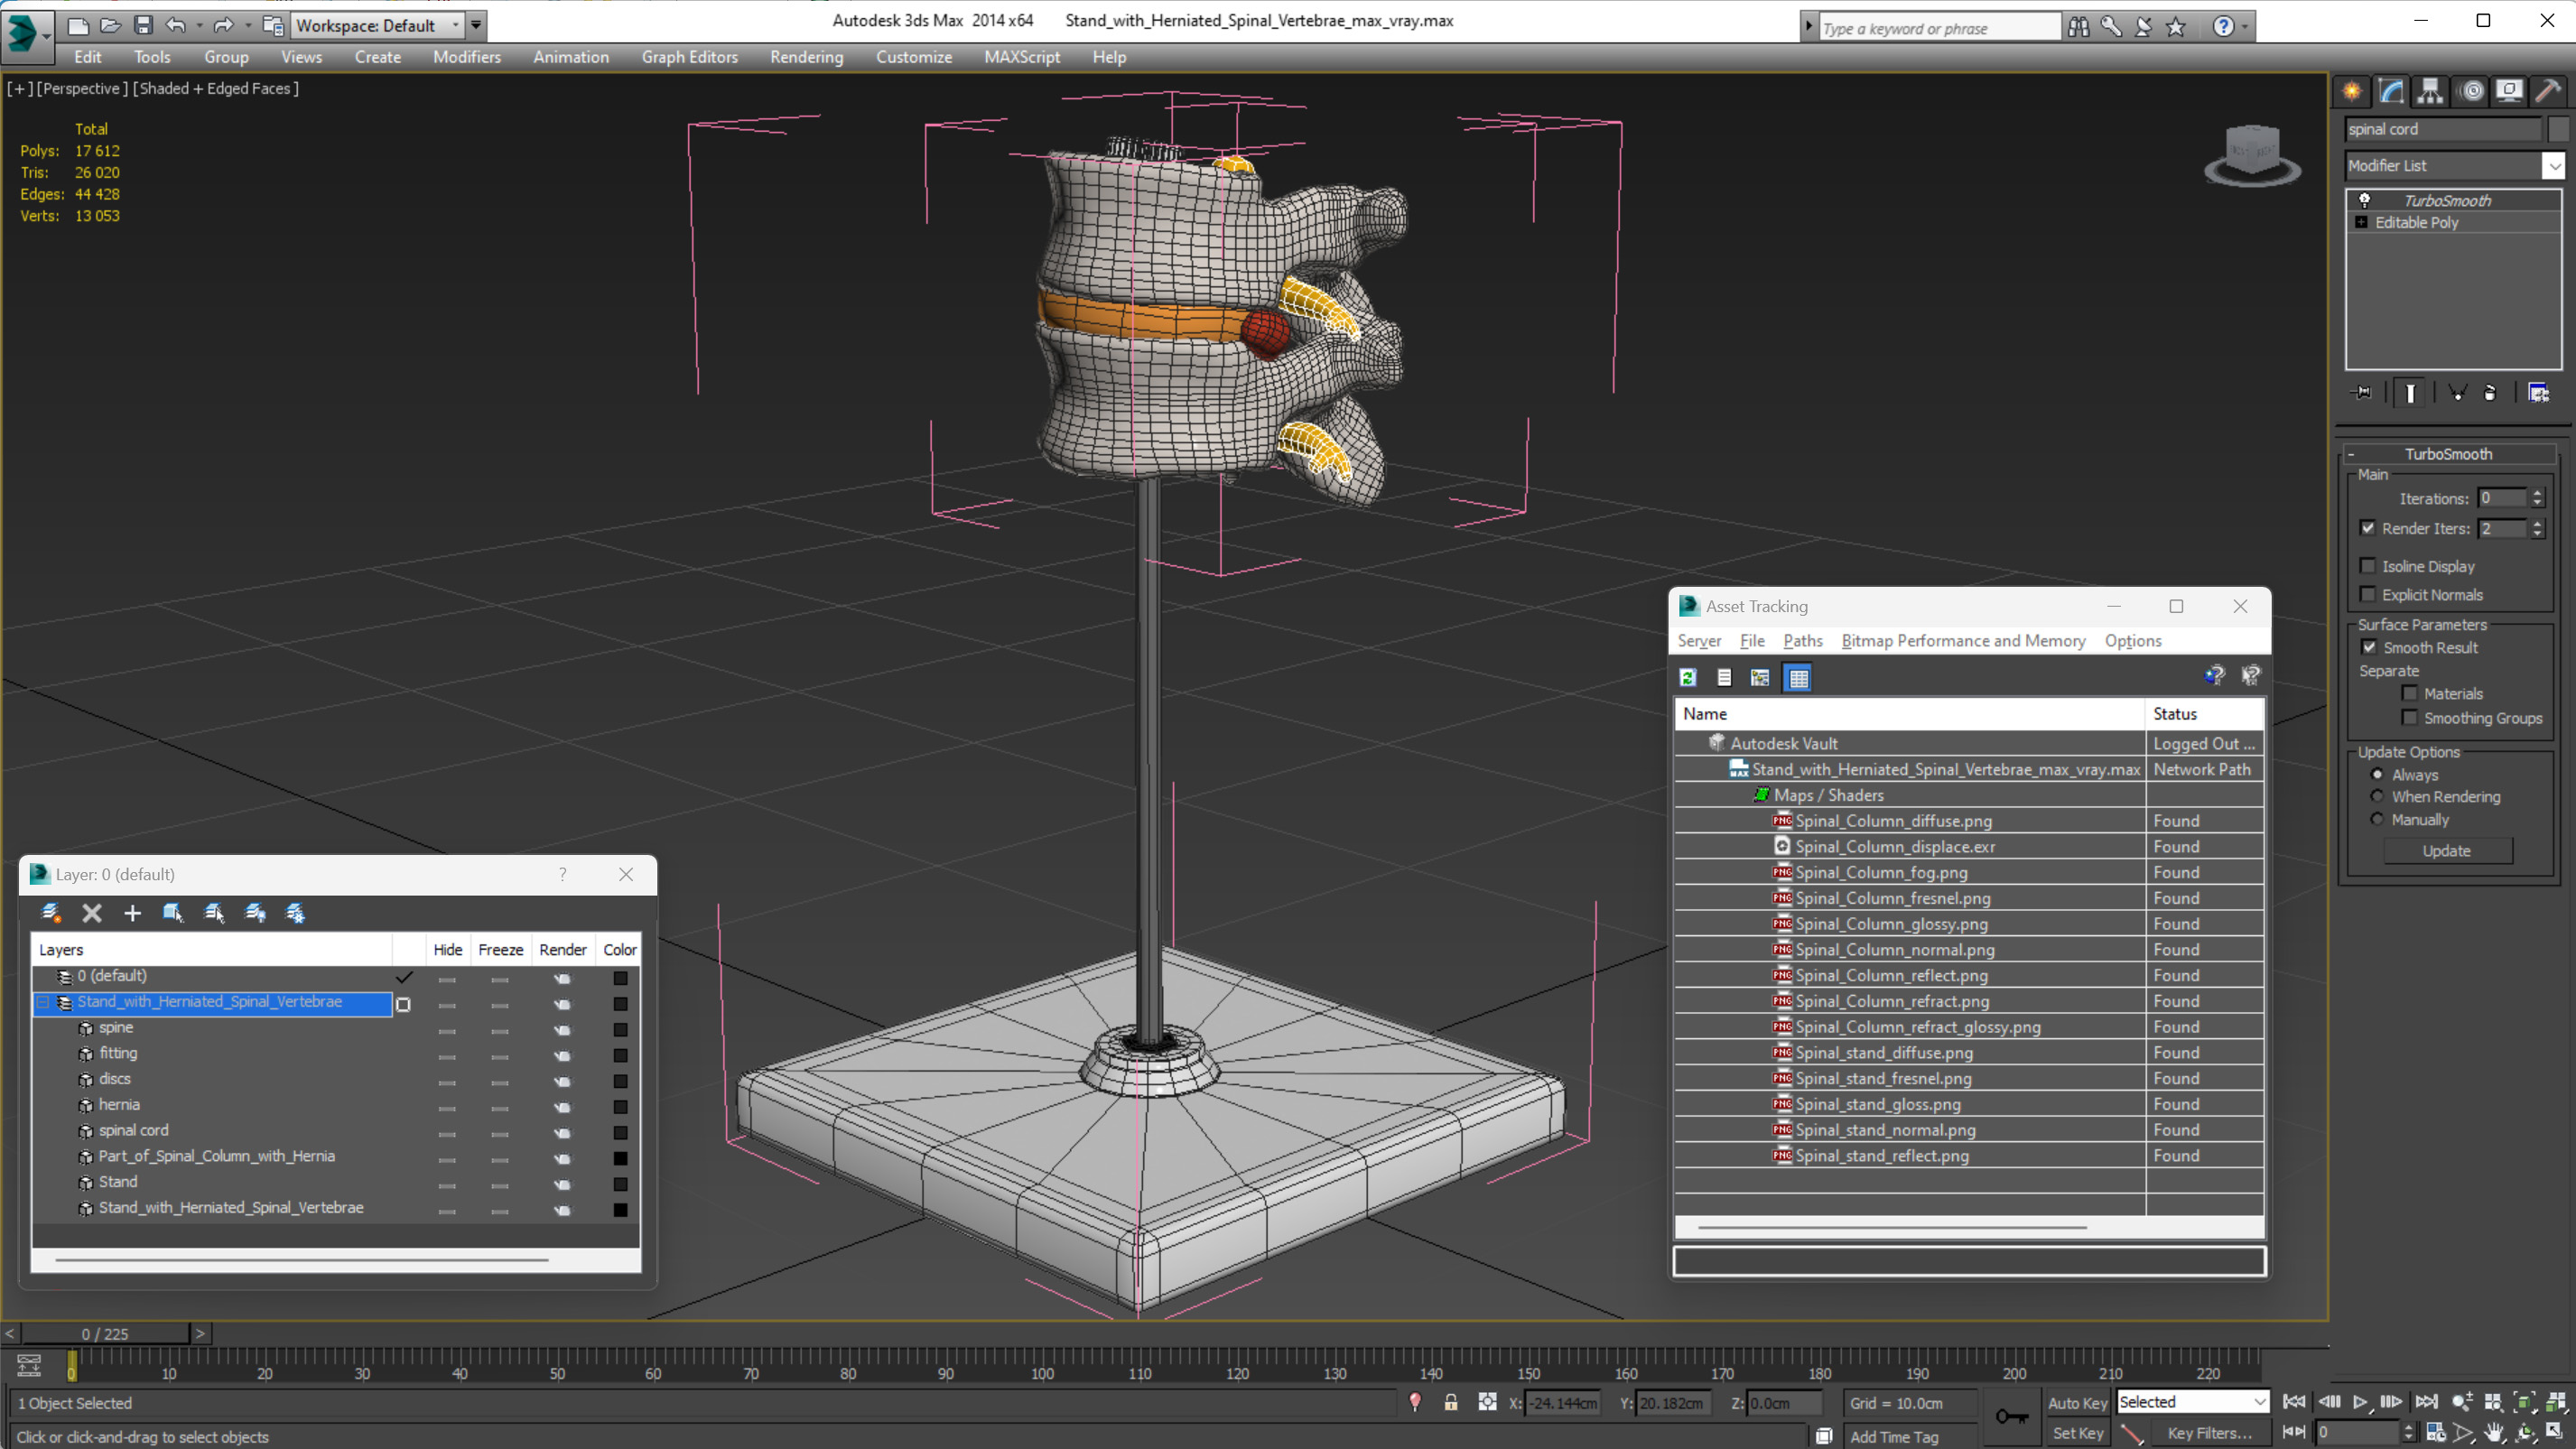
Task: Select the When Rendering update option
Action: click(x=2377, y=796)
